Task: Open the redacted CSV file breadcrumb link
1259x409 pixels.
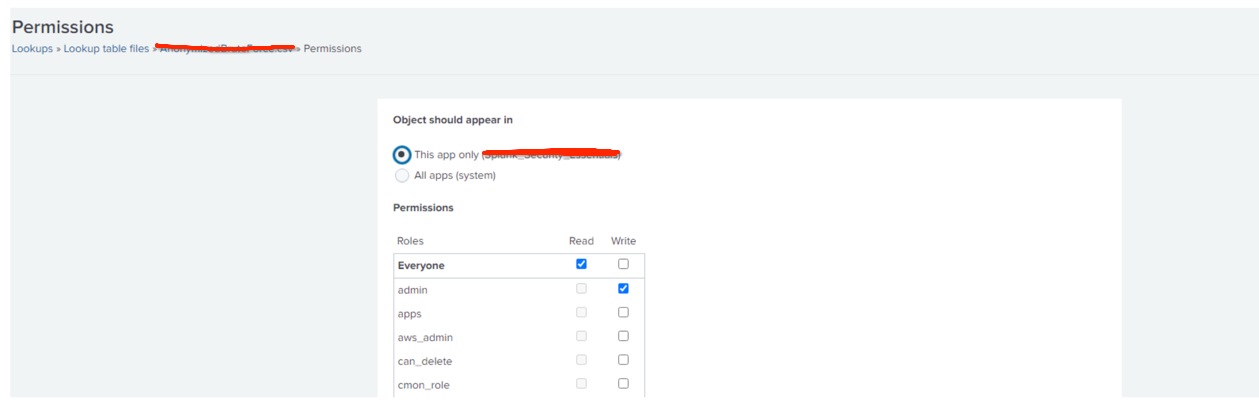Action: 226,48
